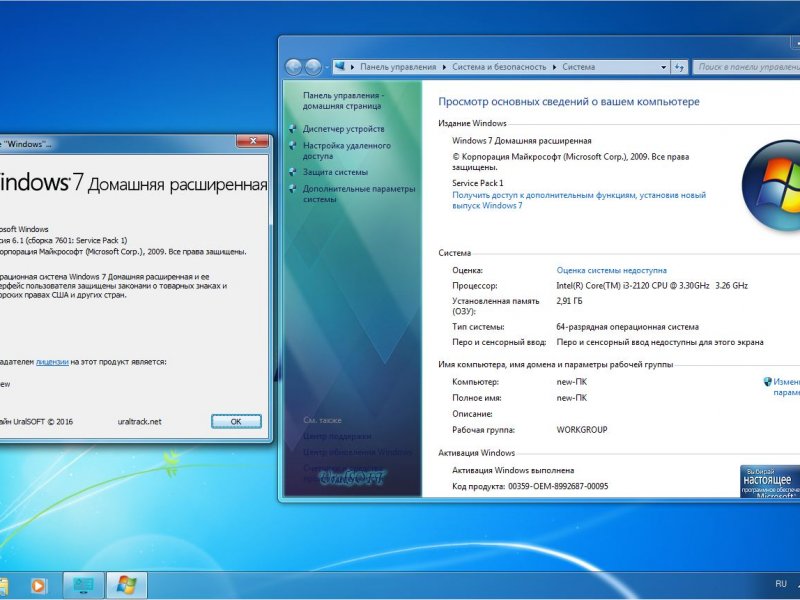
Task: Click Активация Windows выполнена text
Action: coord(513,470)
